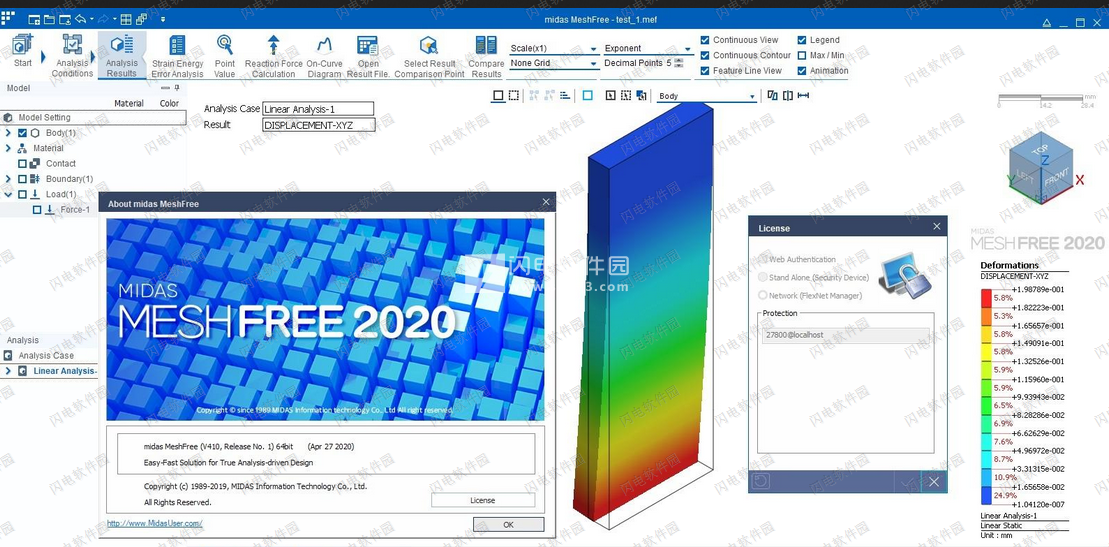Choose Select Result Comparison Point
The image size is (1109, 547).
[429, 56]
